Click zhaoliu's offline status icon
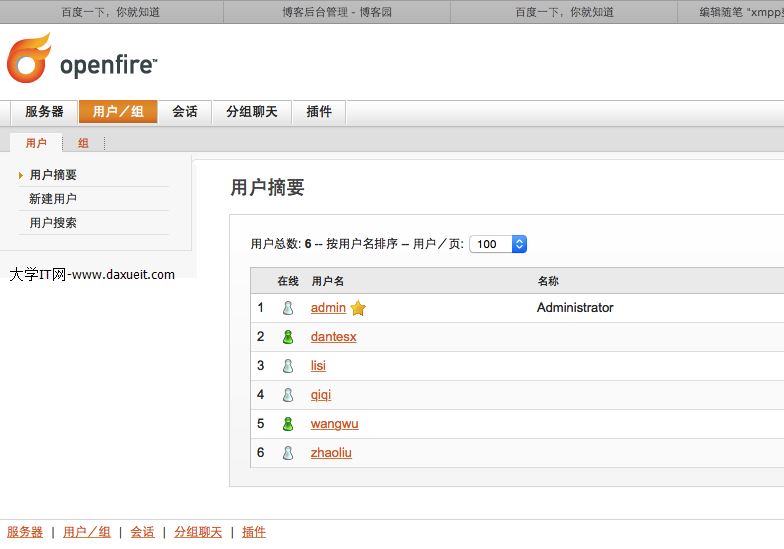This screenshot has height=549, width=784. [288, 453]
